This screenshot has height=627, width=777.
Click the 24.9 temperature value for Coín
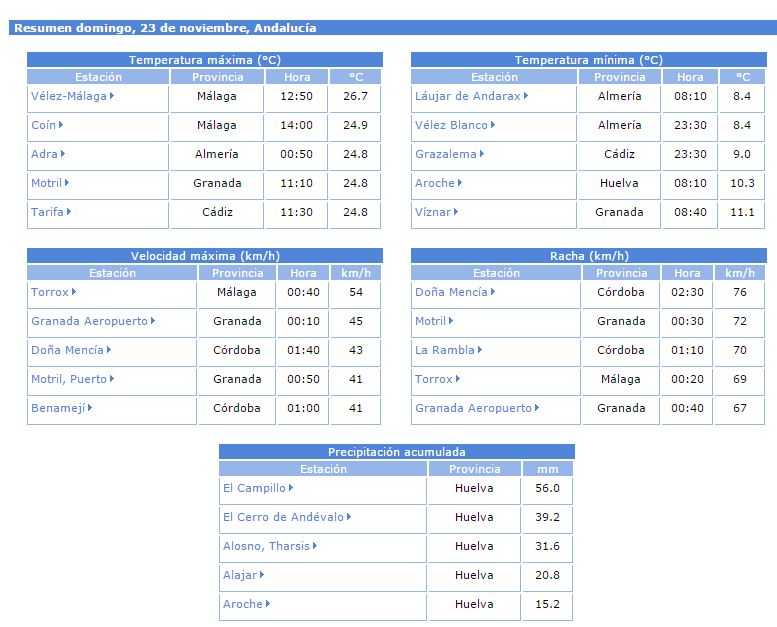pos(355,125)
